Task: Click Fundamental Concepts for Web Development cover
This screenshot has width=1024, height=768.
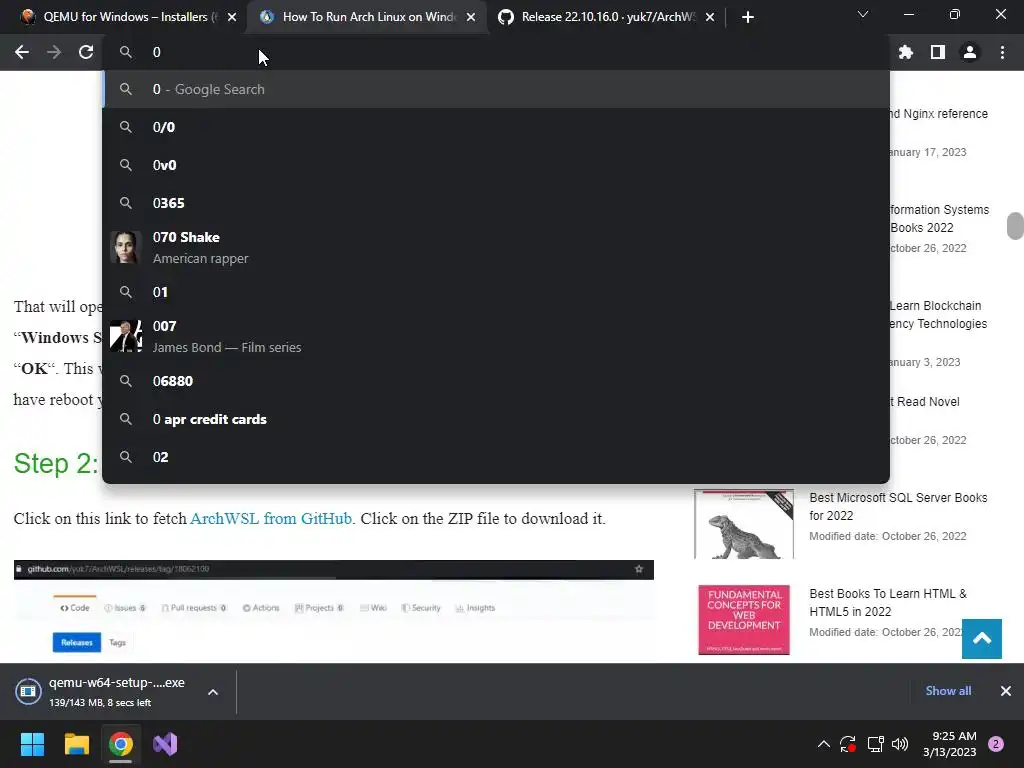Action: click(x=744, y=620)
